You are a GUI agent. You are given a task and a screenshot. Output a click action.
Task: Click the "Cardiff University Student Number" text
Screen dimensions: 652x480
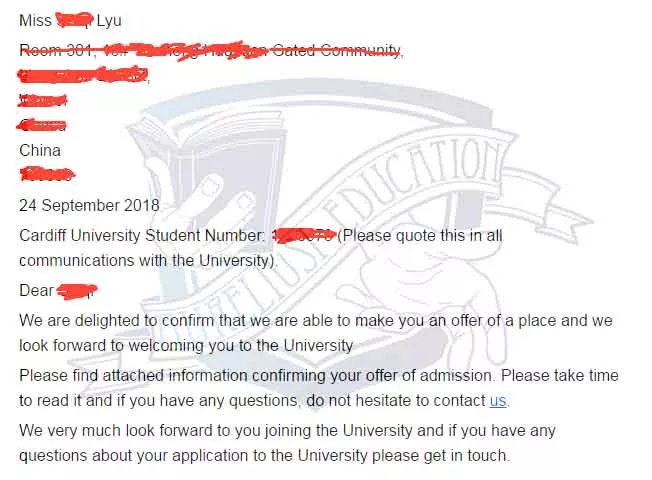tap(142, 235)
